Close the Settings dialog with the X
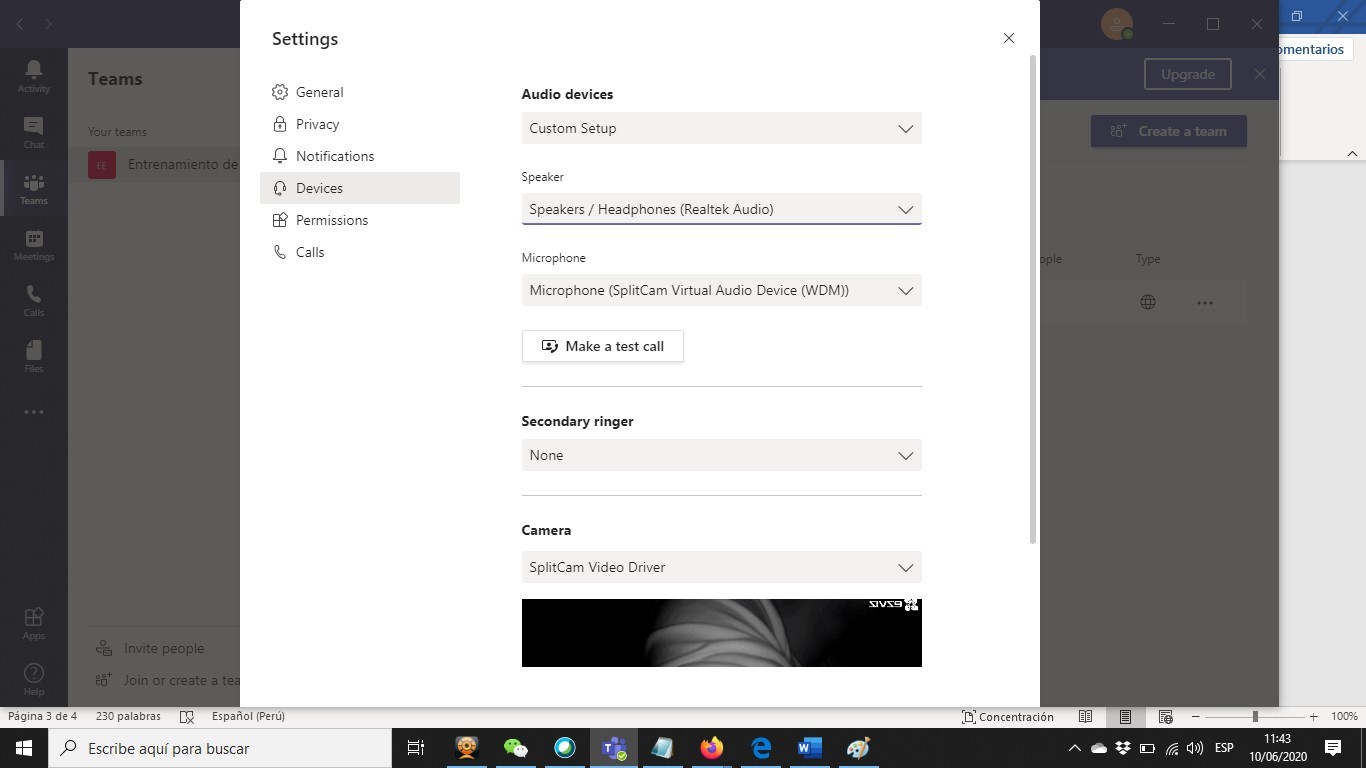Viewport: 1366px width, 768px height. pos(1008,38)
